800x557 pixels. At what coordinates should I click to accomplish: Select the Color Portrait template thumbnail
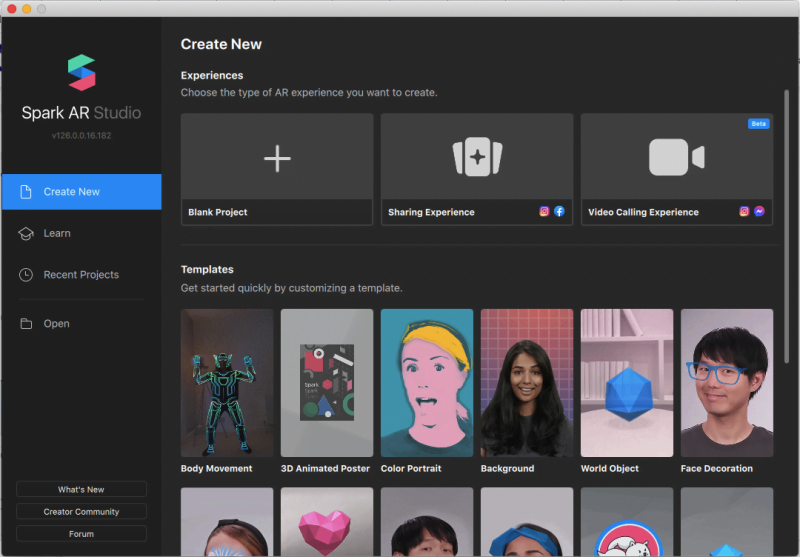[427, 383]
